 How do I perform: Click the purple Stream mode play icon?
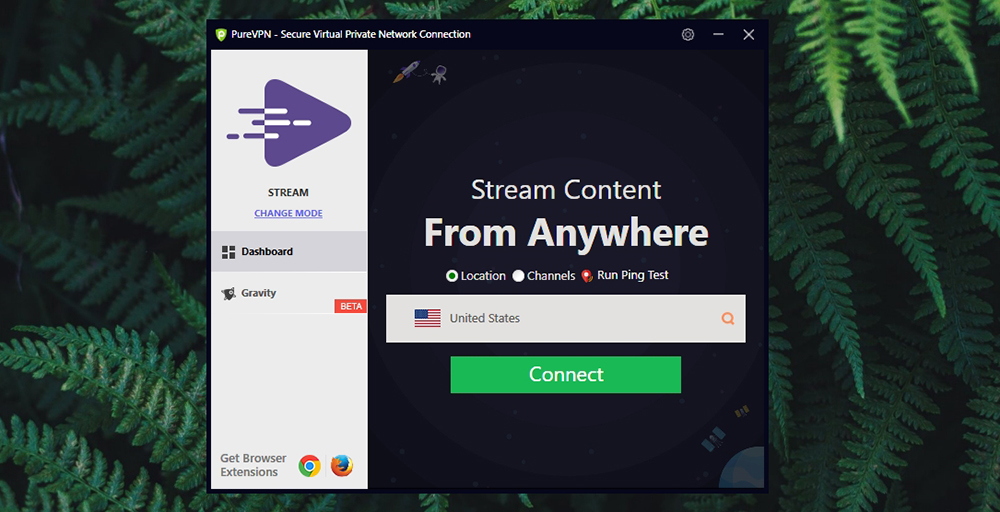click(x=289, y=122)
